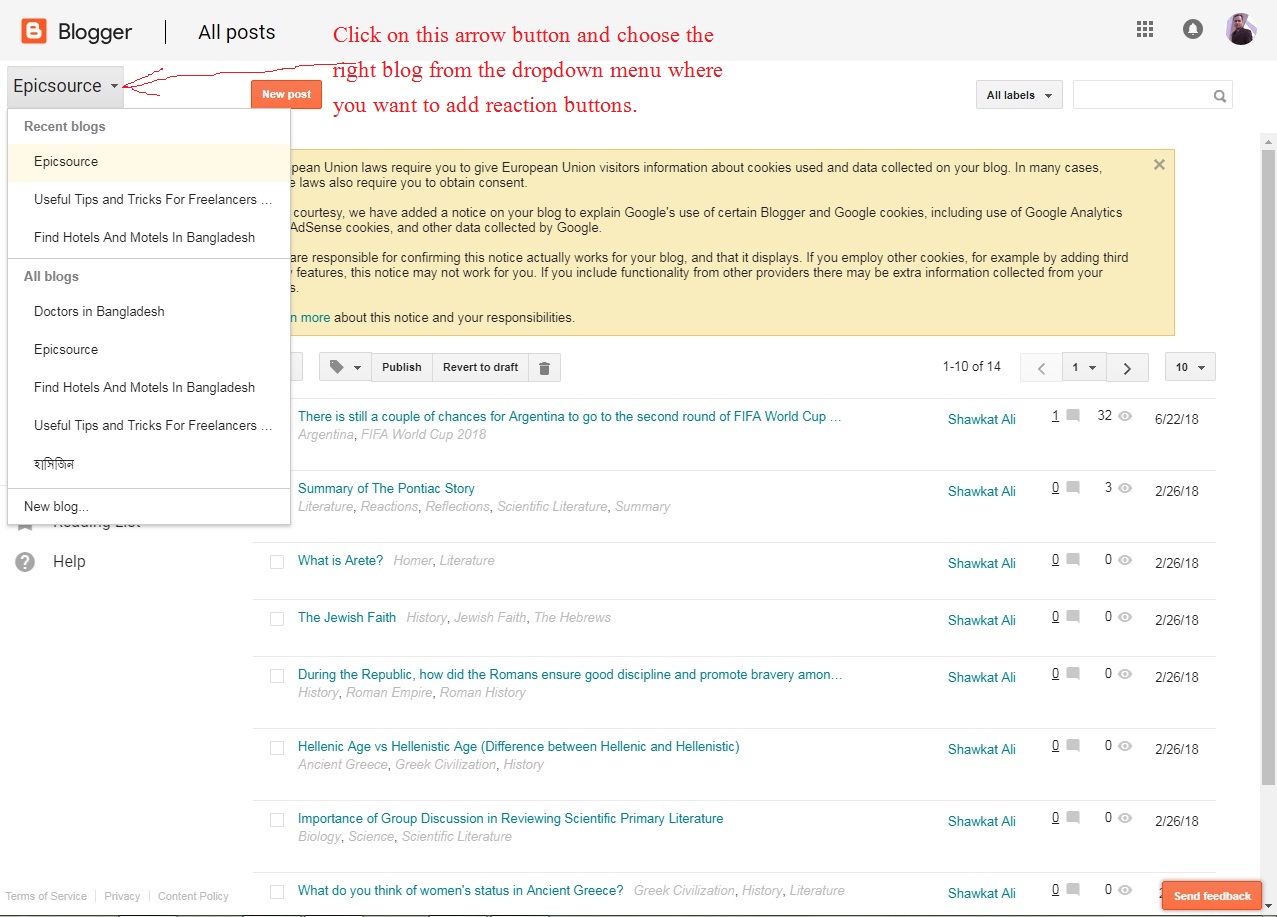Click the search magnifier icon
This screenshot has width=1277, height=917.
(x=1219, y=96)
